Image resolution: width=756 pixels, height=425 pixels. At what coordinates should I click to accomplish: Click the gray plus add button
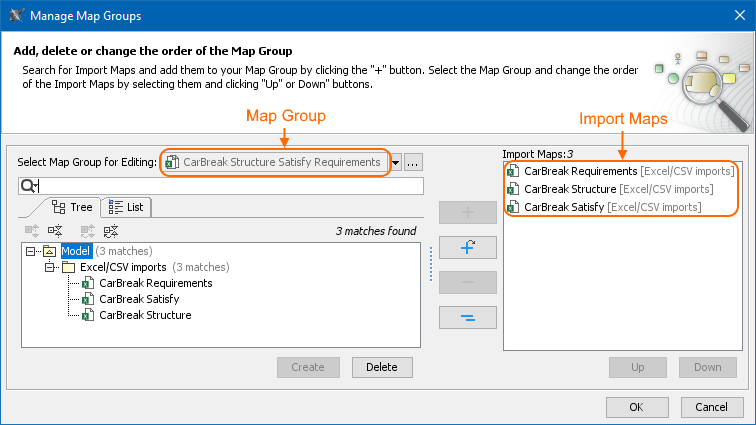[467, 212]
